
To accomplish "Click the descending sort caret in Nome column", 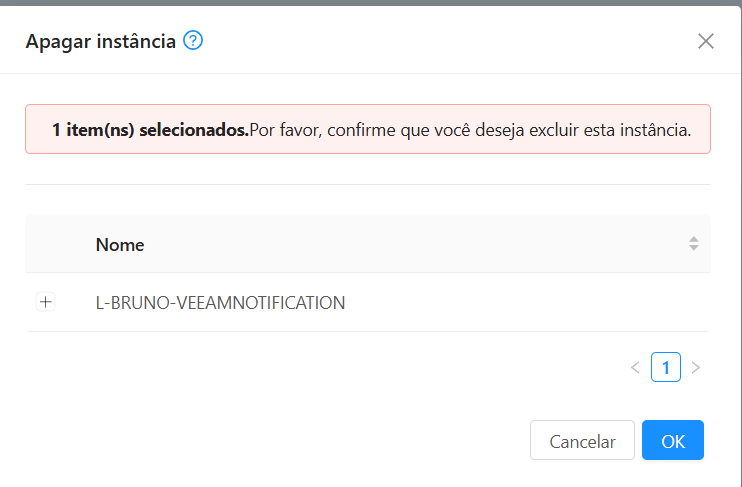I will pos(694,248).
